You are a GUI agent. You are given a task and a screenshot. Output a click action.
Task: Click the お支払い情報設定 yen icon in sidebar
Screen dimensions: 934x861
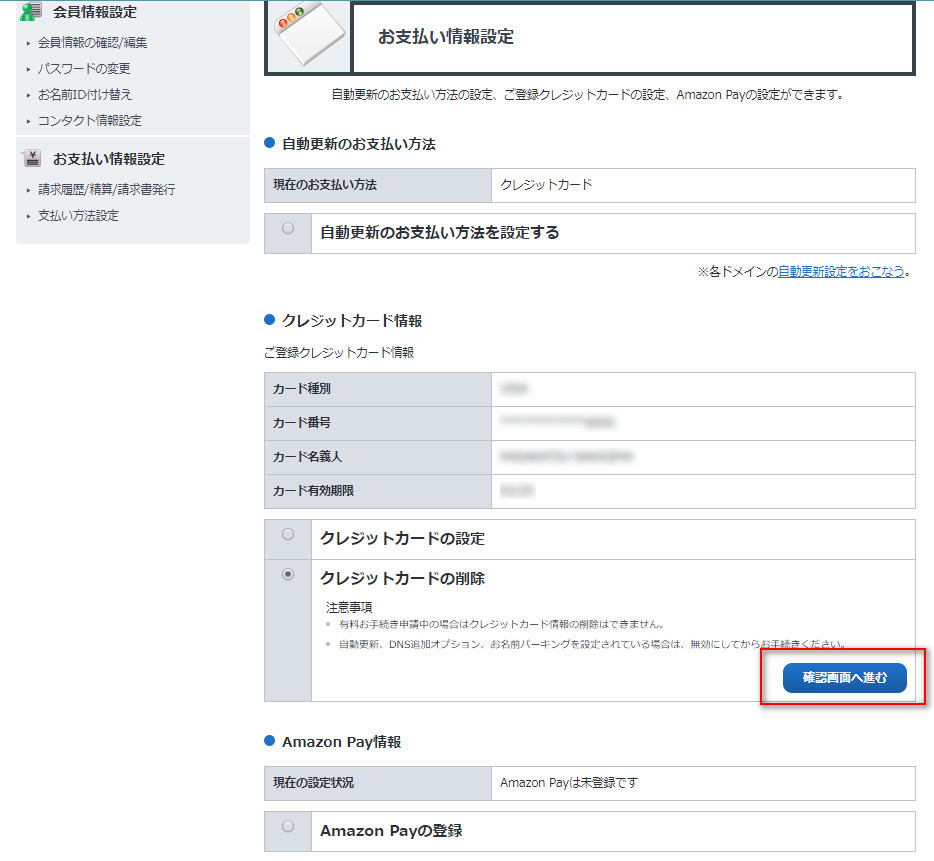[x=32, y=158]
